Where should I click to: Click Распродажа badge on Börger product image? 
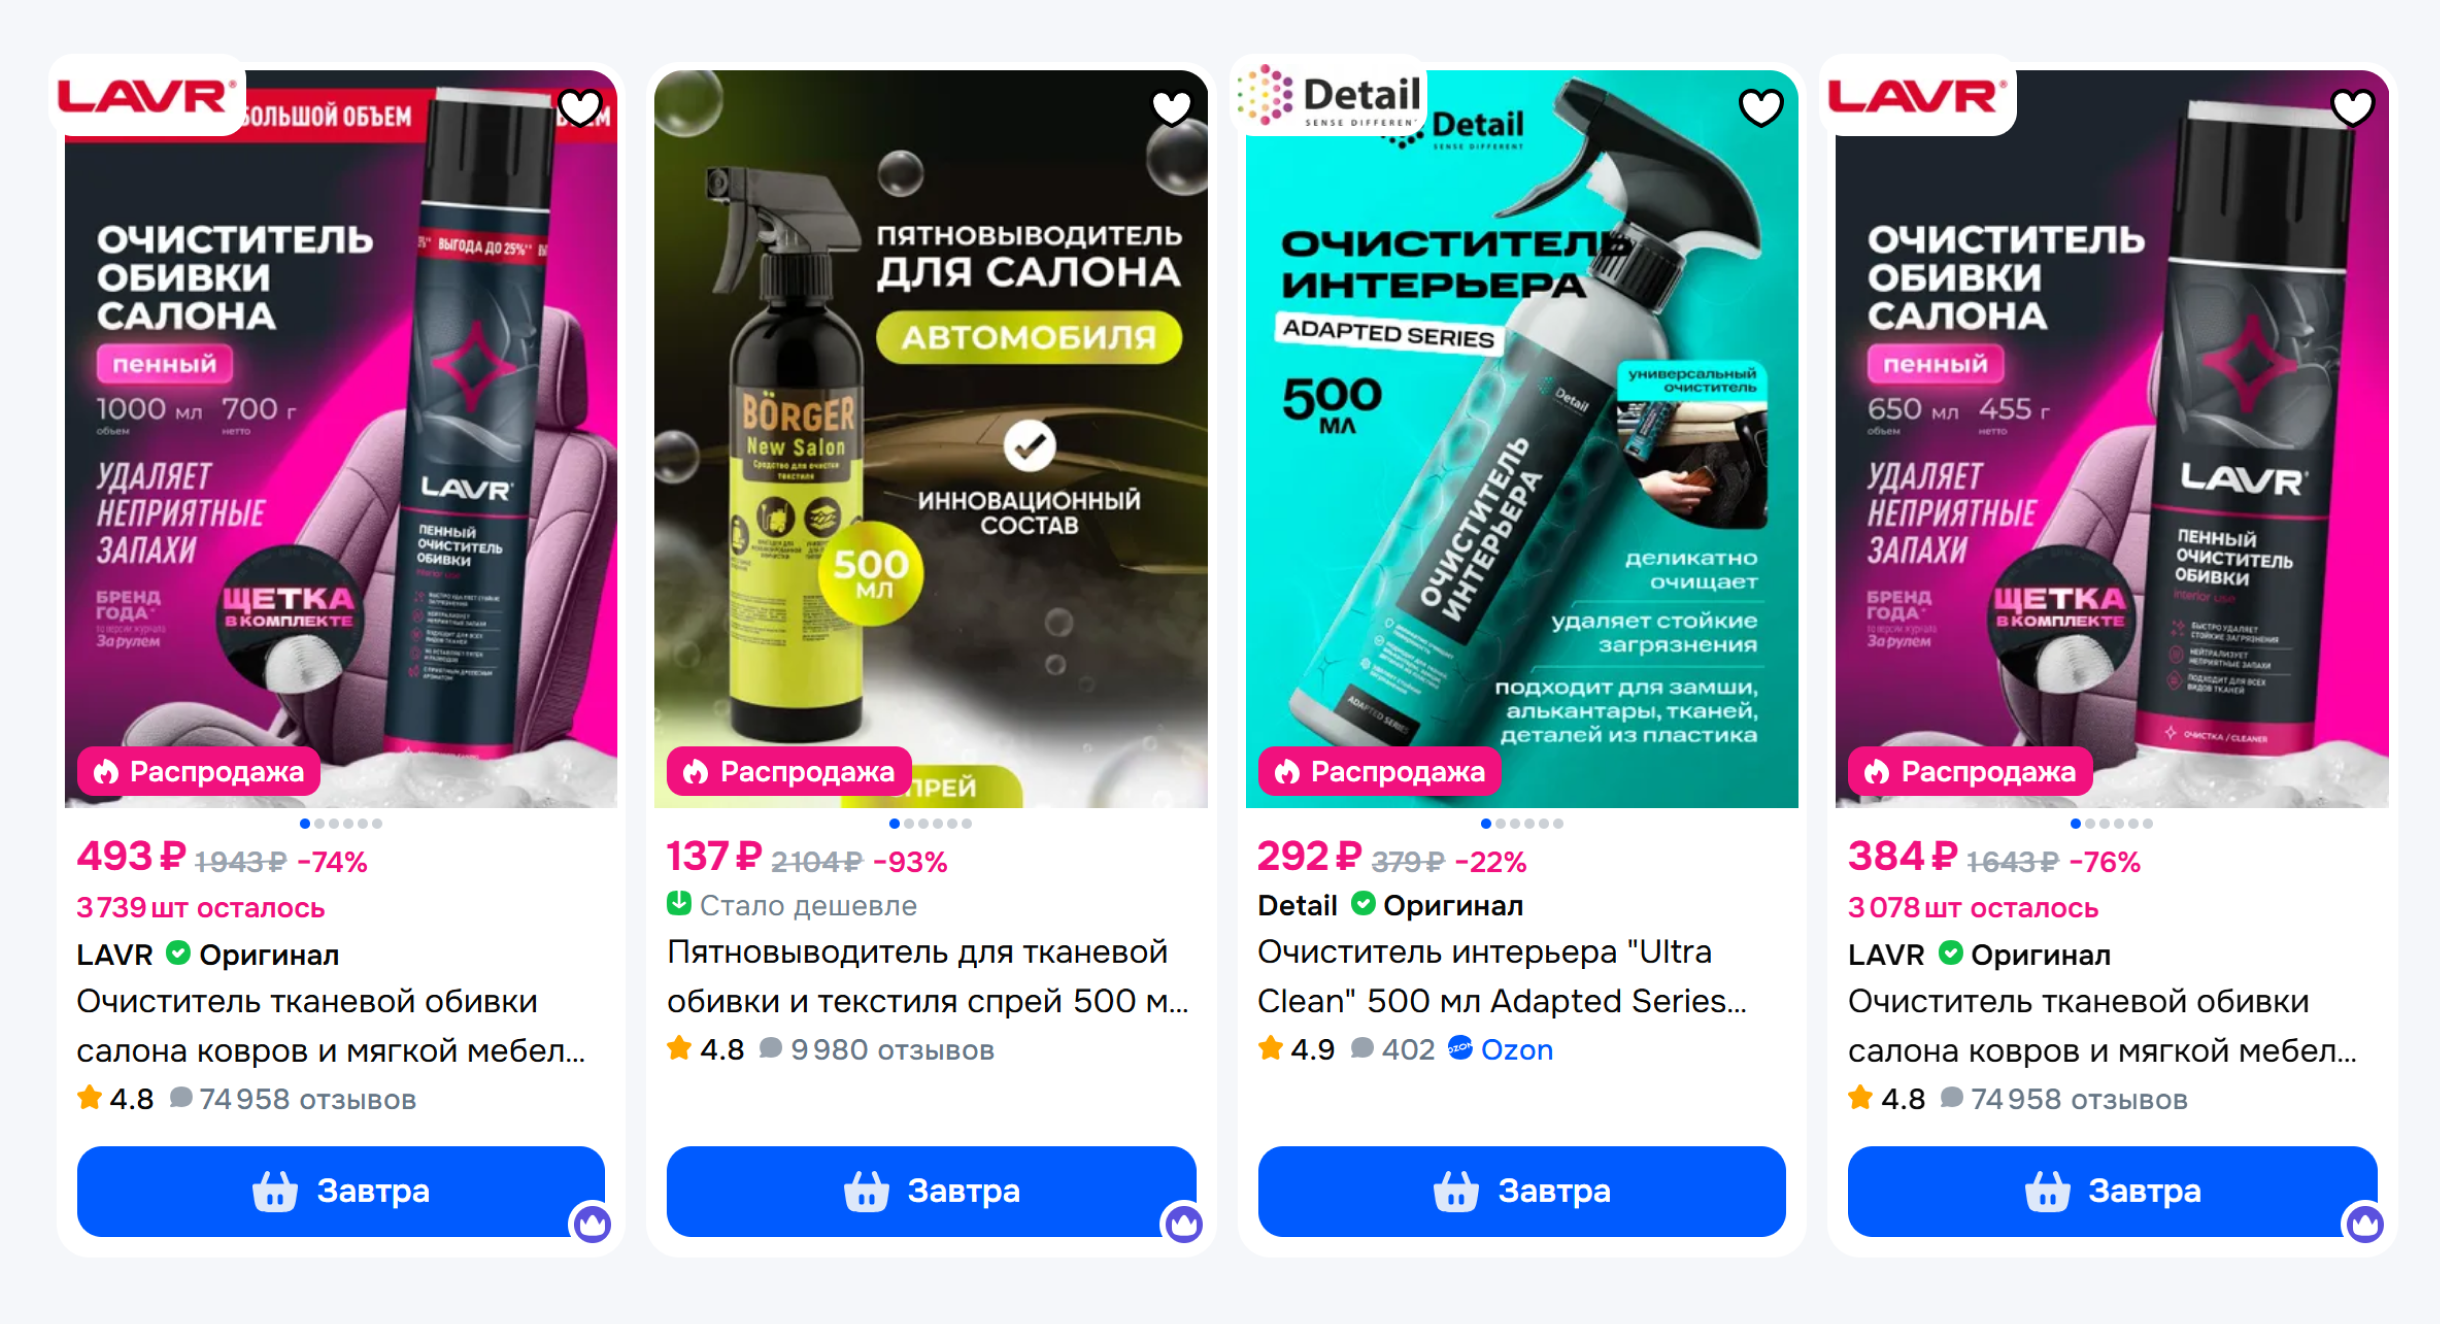tap(789, 772)
